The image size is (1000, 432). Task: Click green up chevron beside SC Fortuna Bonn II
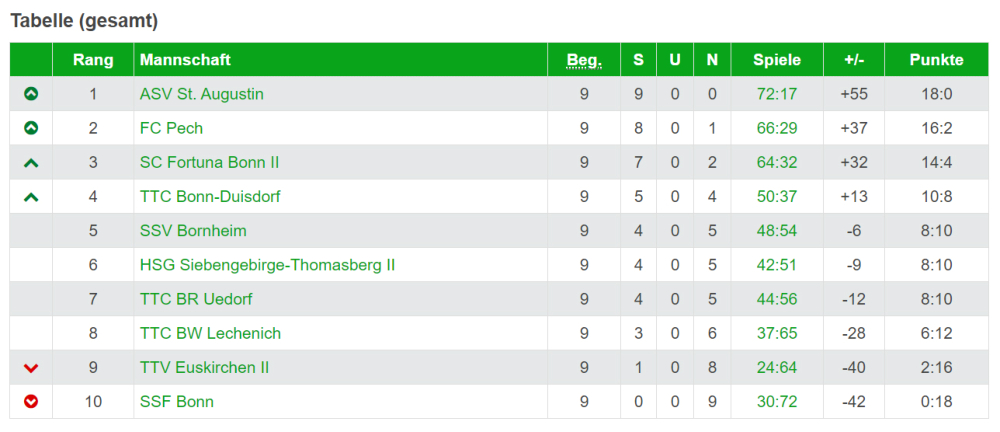click(31, 163)
